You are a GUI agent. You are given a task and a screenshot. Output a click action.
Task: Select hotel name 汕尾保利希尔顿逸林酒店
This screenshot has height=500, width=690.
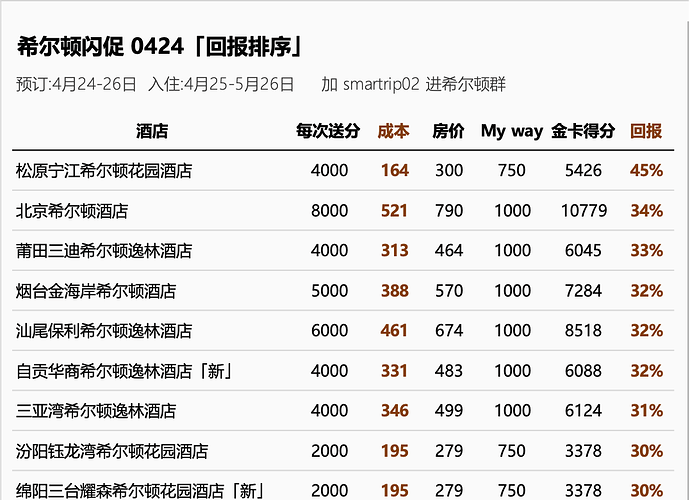pos(104,331)
